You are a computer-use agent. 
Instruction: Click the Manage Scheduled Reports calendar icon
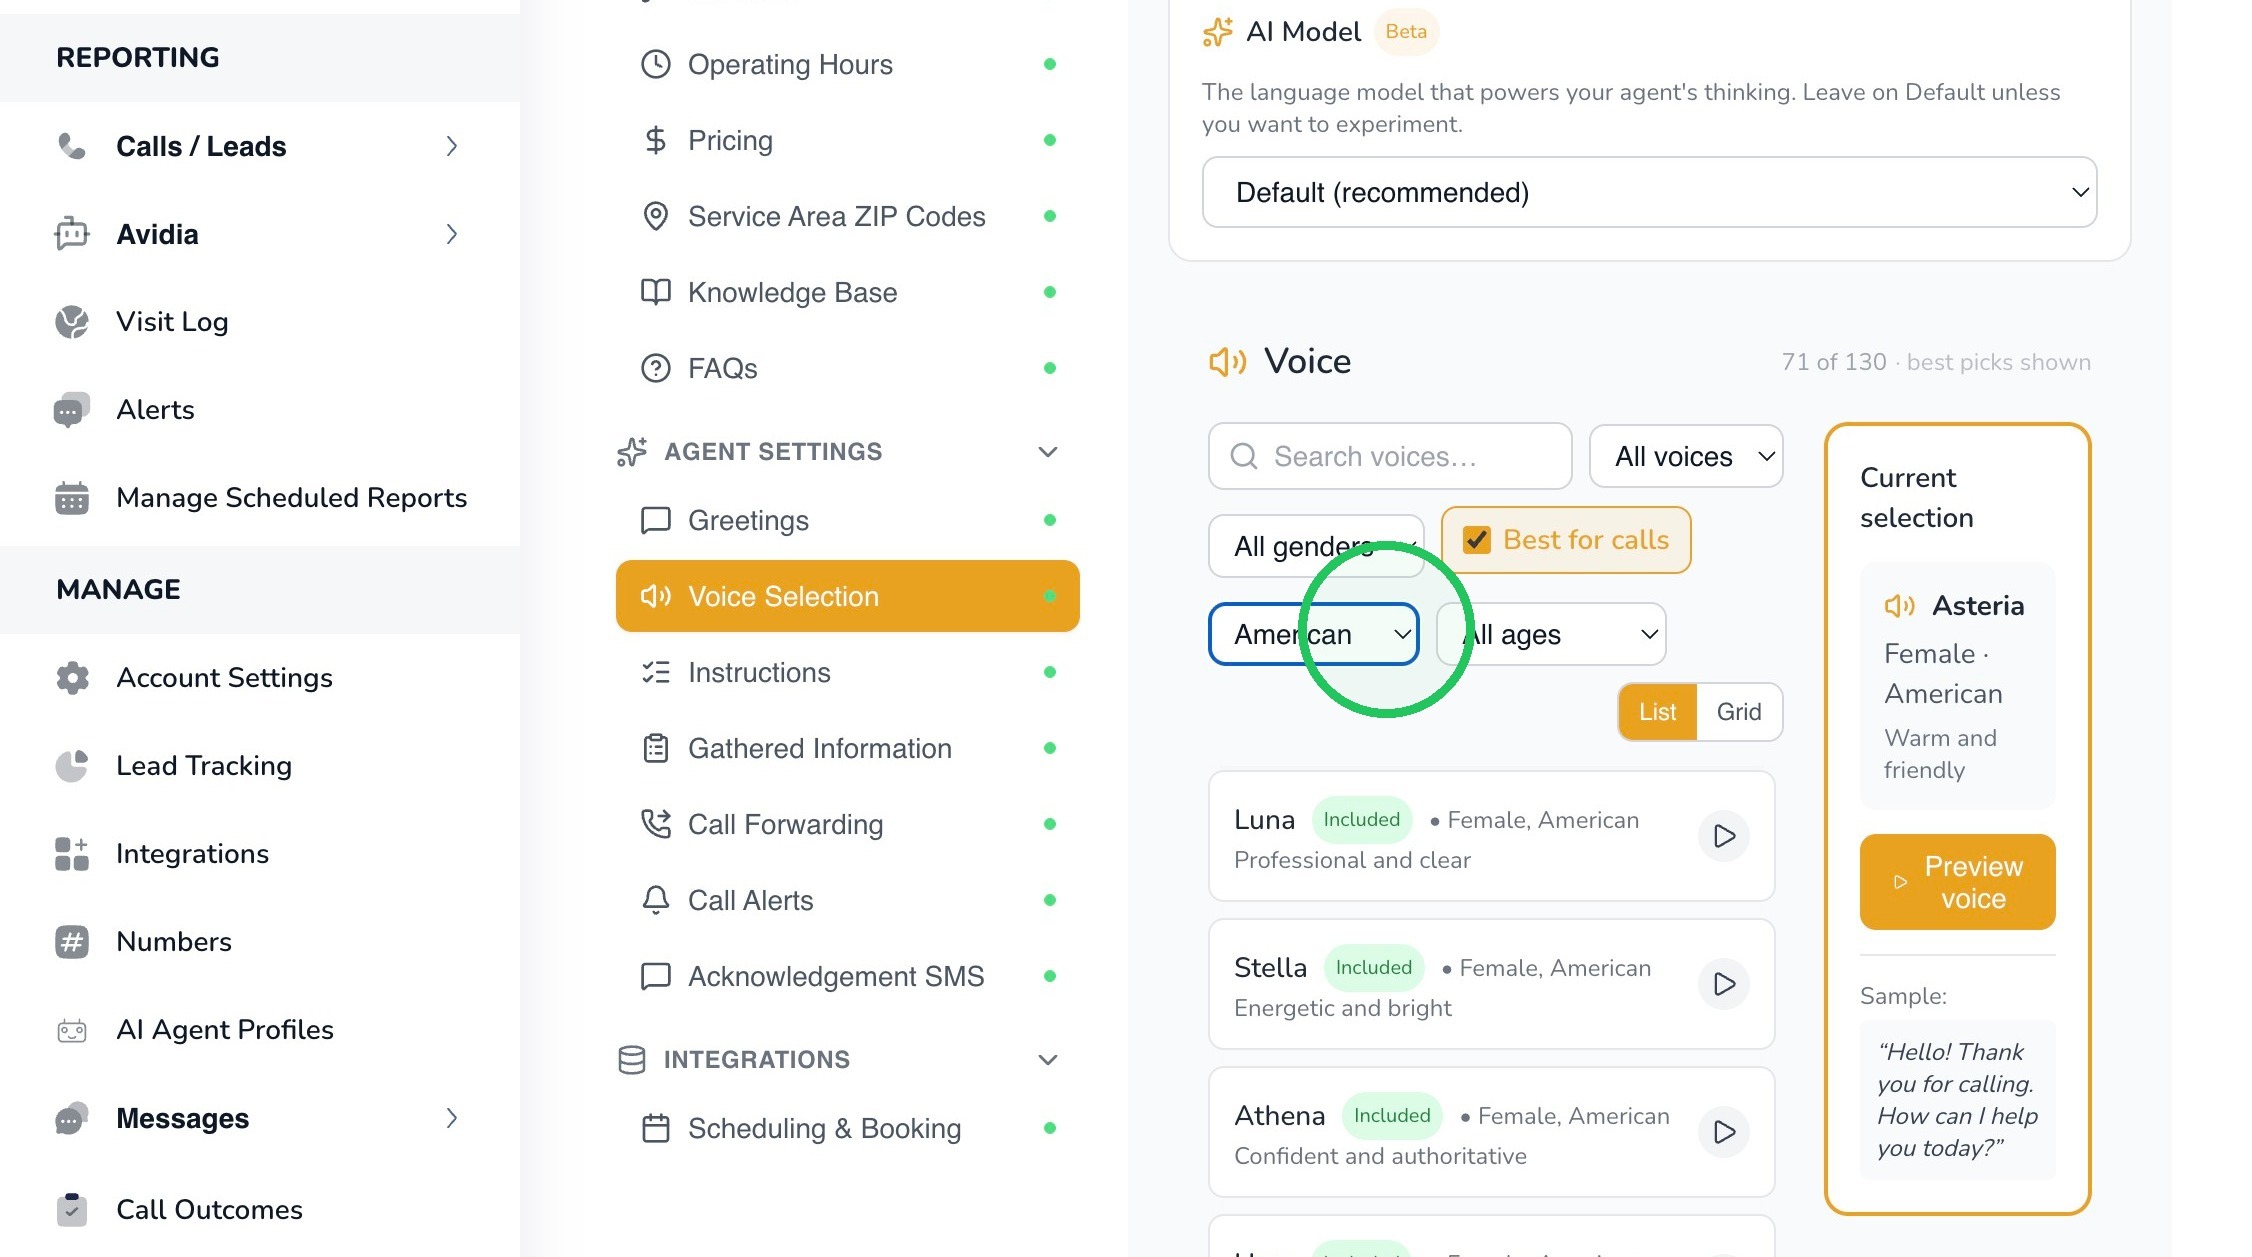[x=72, y=498]
